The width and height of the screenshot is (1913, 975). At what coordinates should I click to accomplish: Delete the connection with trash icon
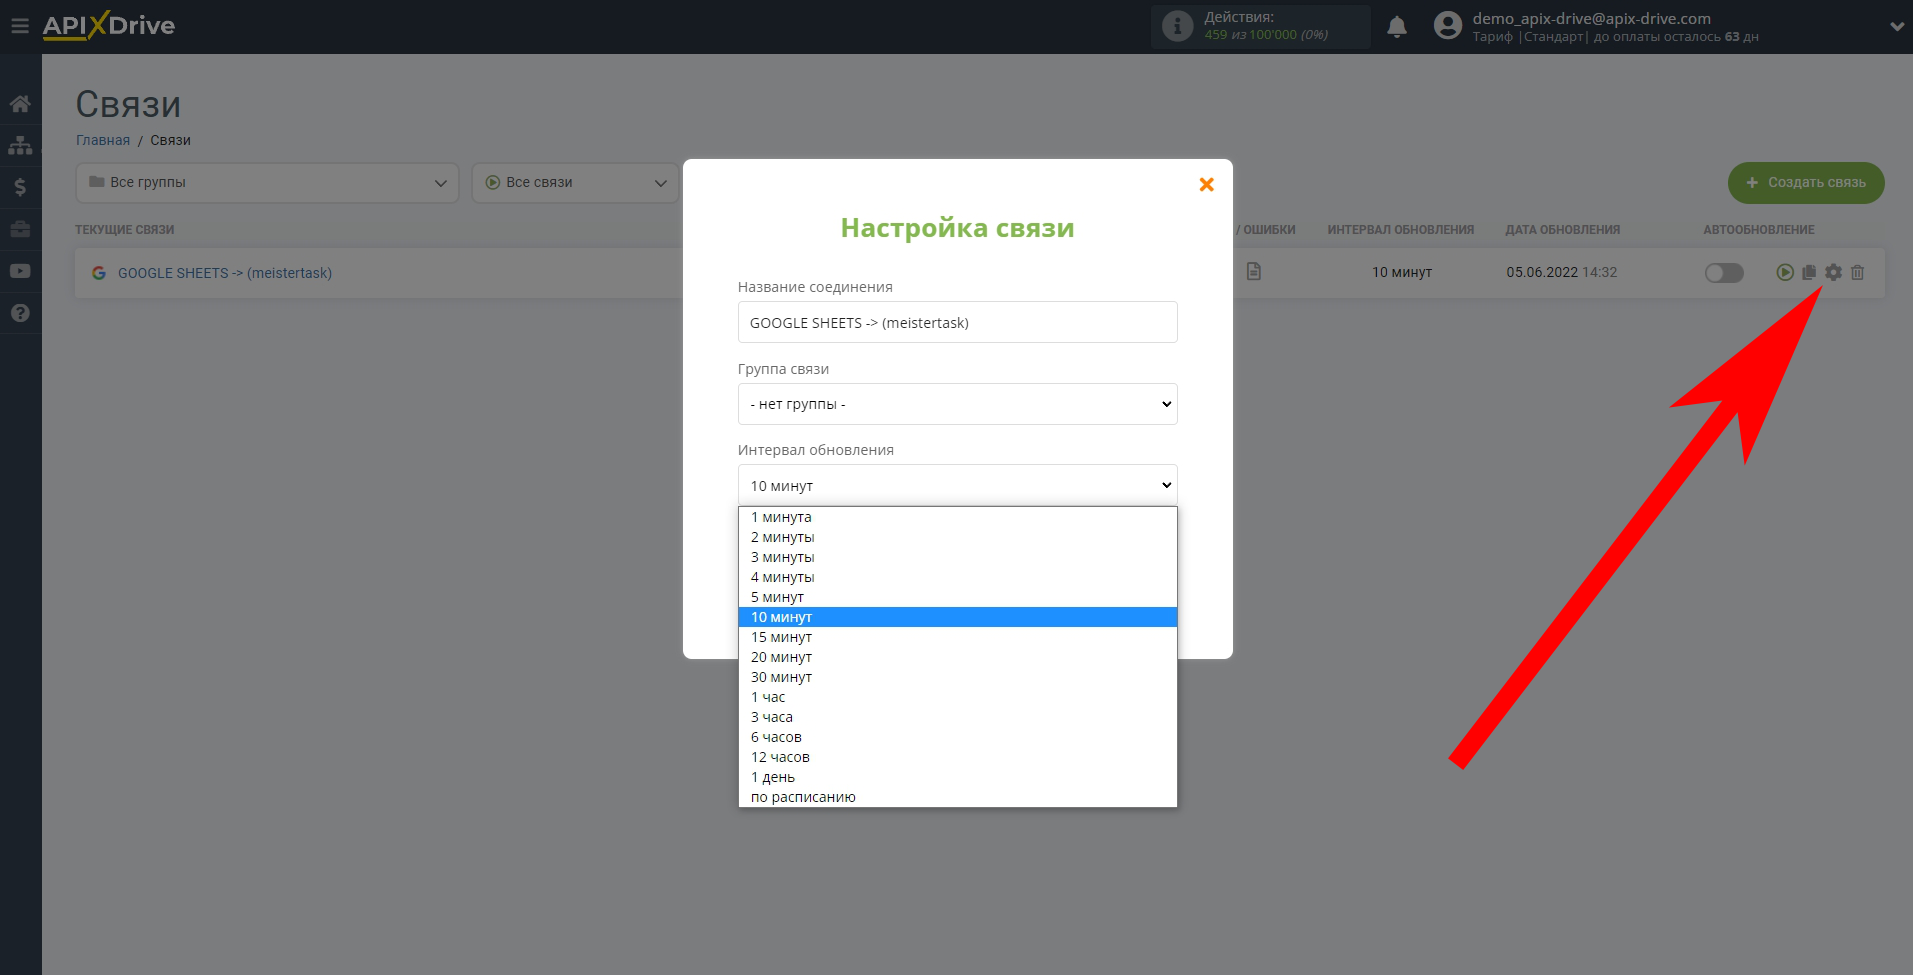[x=1857, y=272]
